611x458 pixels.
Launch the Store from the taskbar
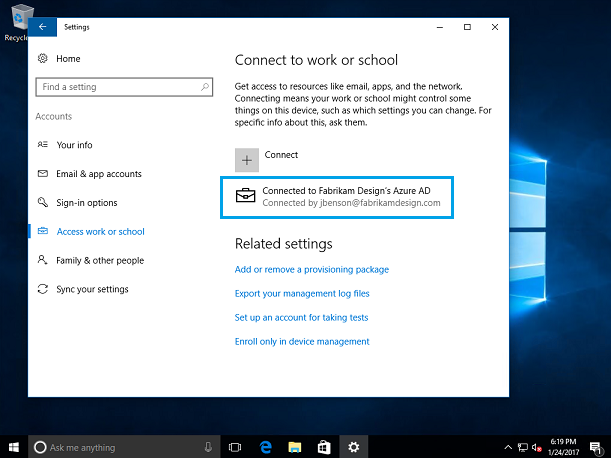(325, 447)
